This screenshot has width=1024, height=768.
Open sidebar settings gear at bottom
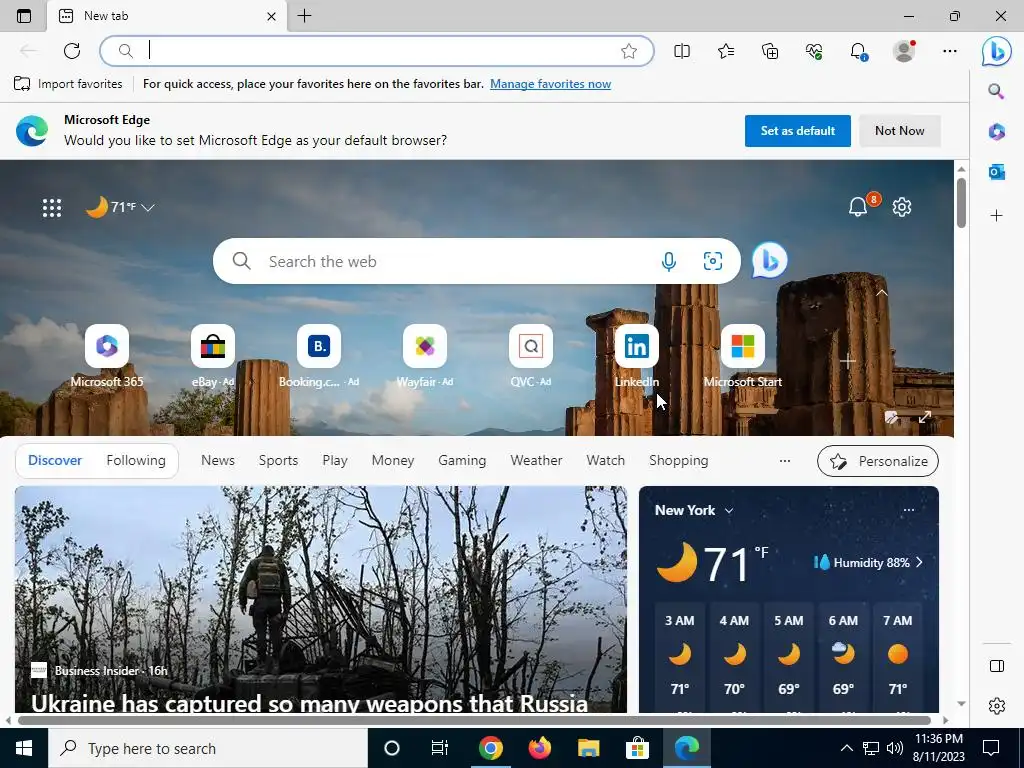pos(997,706)
